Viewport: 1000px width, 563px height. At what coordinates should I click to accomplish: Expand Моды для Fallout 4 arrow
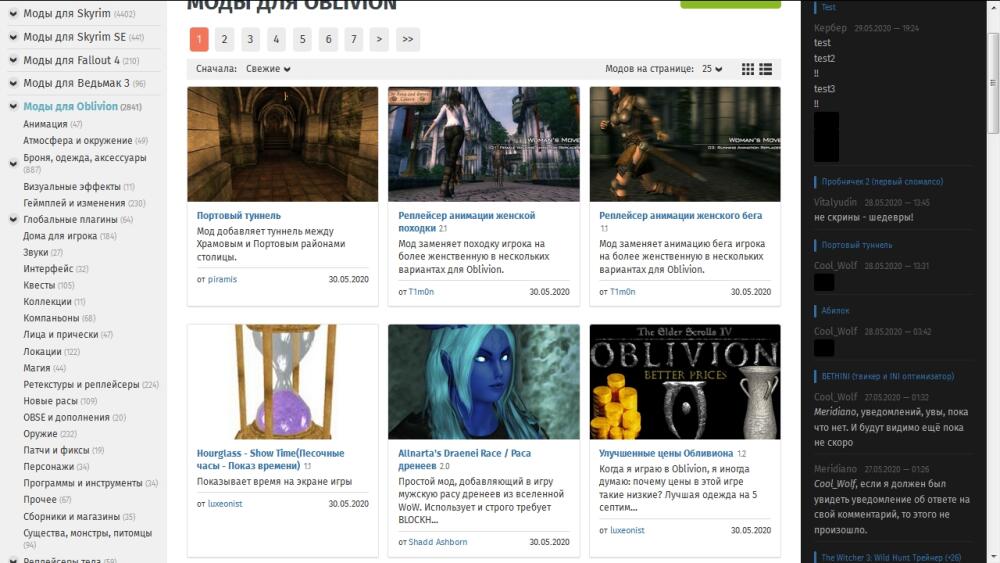(x=13, y=60)
